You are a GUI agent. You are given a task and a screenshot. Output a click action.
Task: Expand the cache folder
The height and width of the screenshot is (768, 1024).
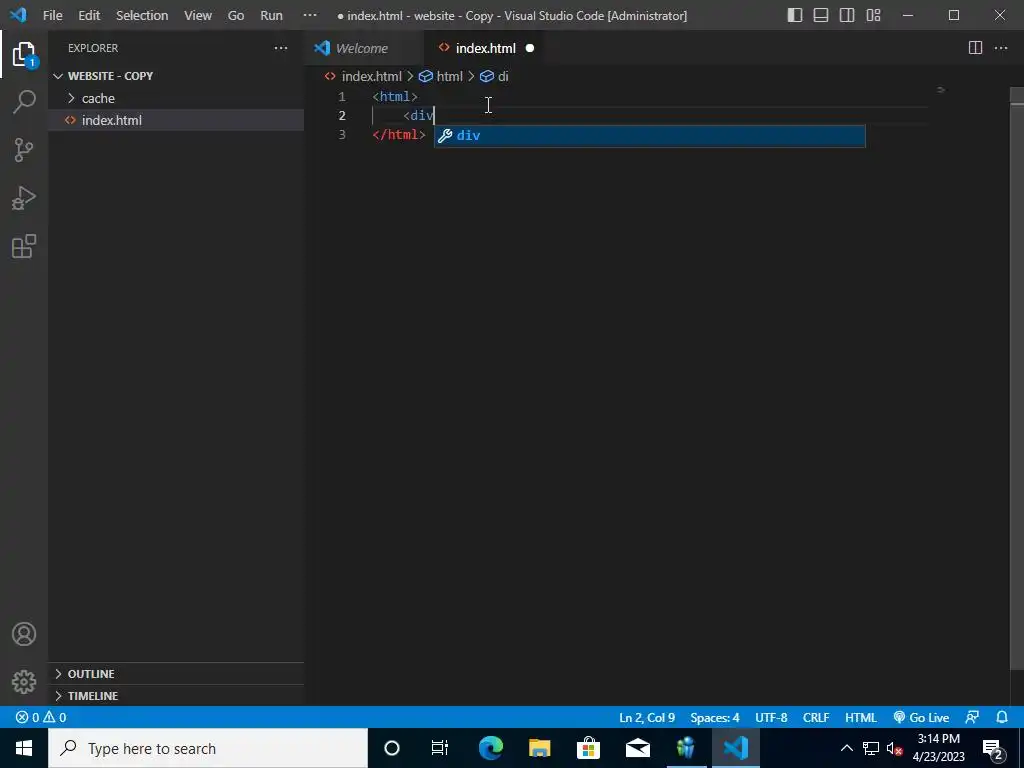[176, 98]
